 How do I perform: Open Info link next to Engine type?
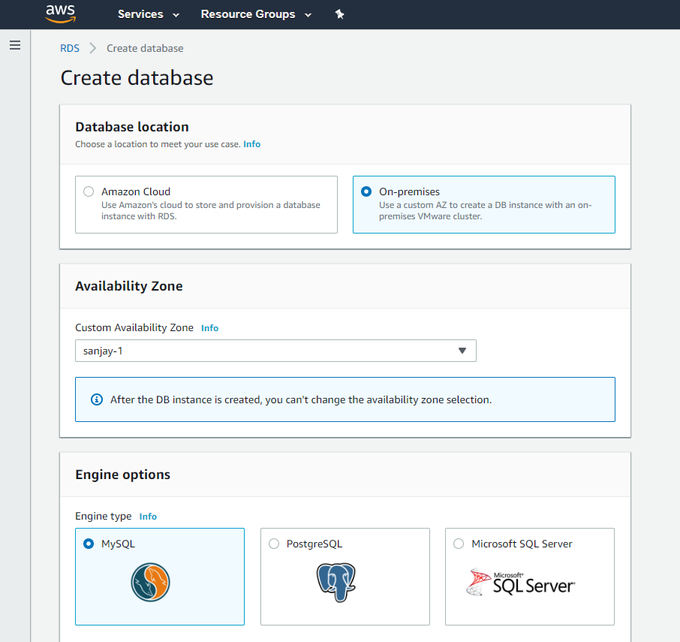148,516
